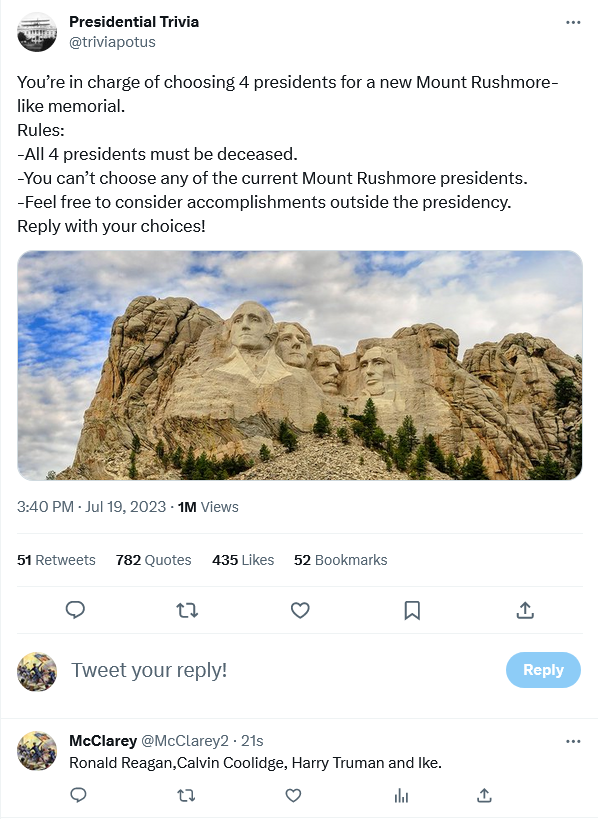Click the retweet icon on the main tweet

(x=188, y=610)
